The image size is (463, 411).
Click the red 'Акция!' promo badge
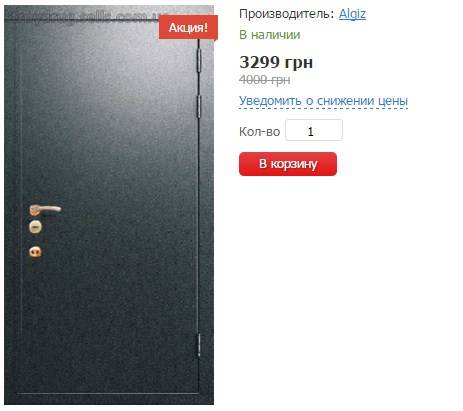[188, 27]
